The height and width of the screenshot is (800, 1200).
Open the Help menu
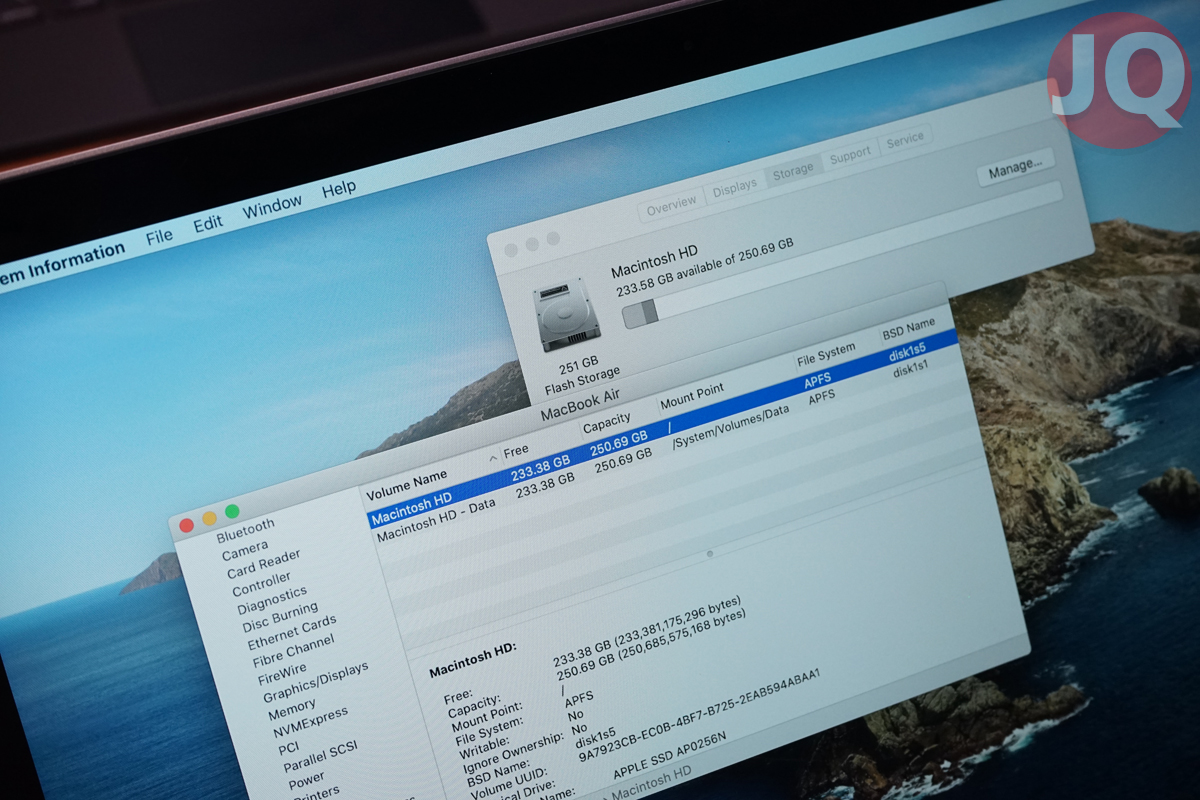[339, 189]
